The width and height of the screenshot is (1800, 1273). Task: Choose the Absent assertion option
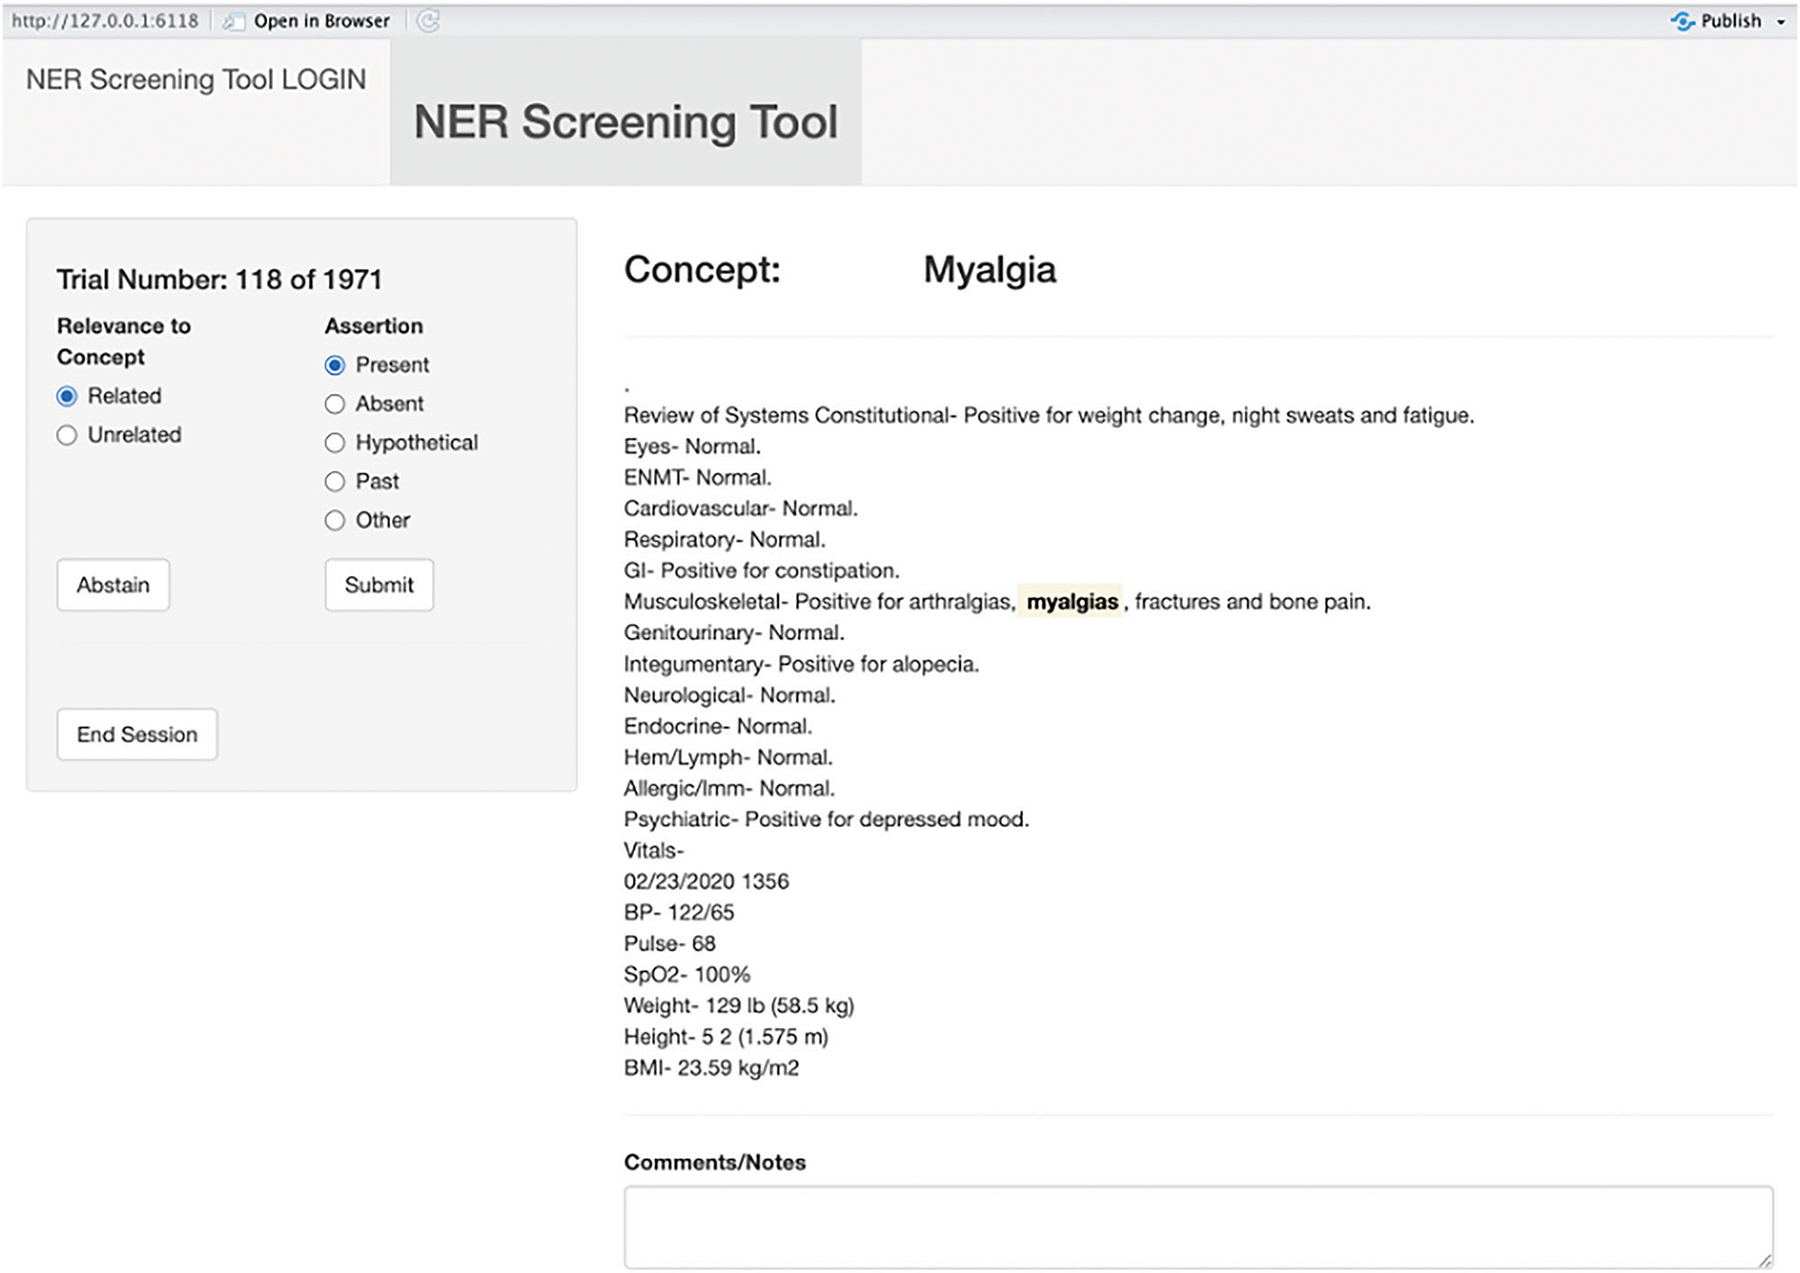click(335, 404)
